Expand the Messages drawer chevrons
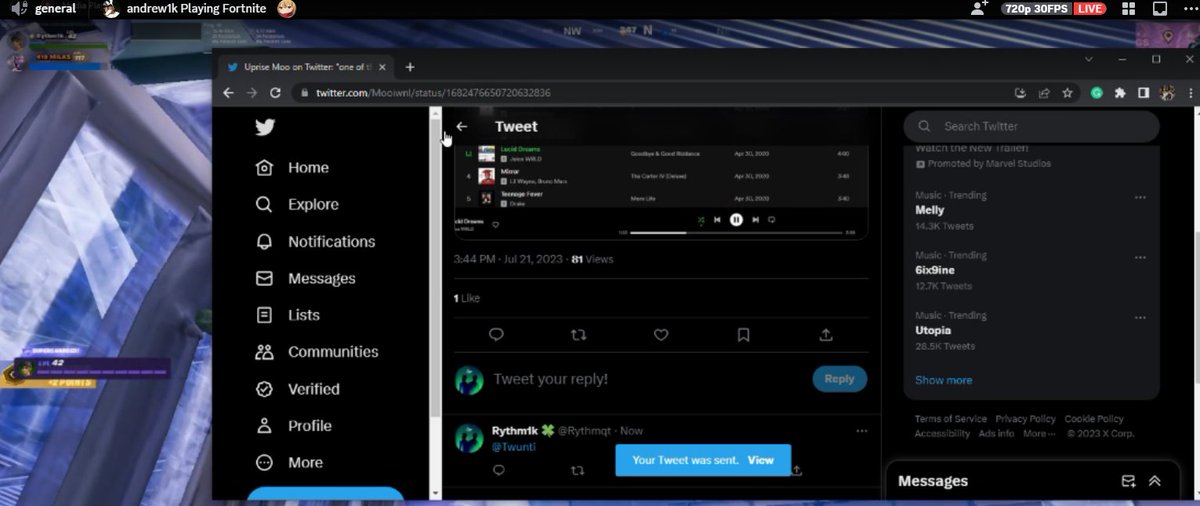The height and width of the screenshot is (506, 1200). point(1155,481)
